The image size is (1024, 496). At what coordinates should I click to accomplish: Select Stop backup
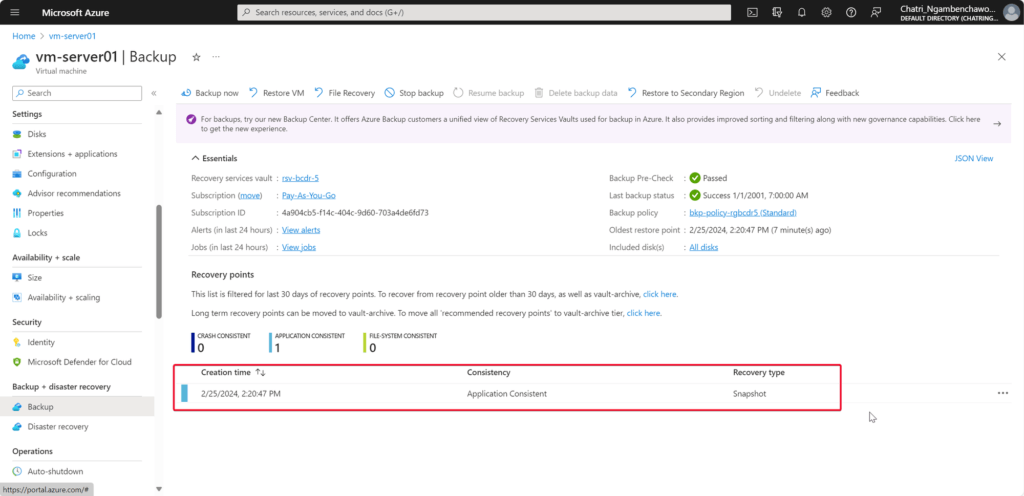point(414,93)
